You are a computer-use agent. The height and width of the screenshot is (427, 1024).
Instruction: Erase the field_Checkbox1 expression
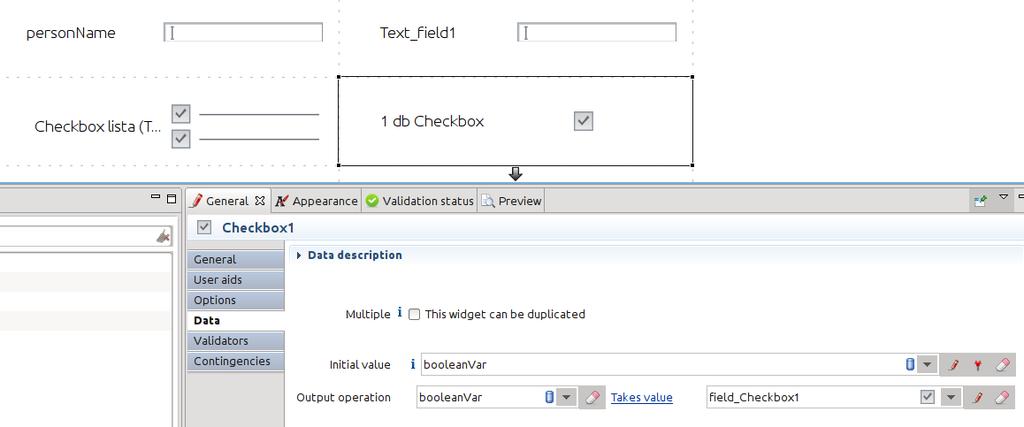[x=1003, y=398]
